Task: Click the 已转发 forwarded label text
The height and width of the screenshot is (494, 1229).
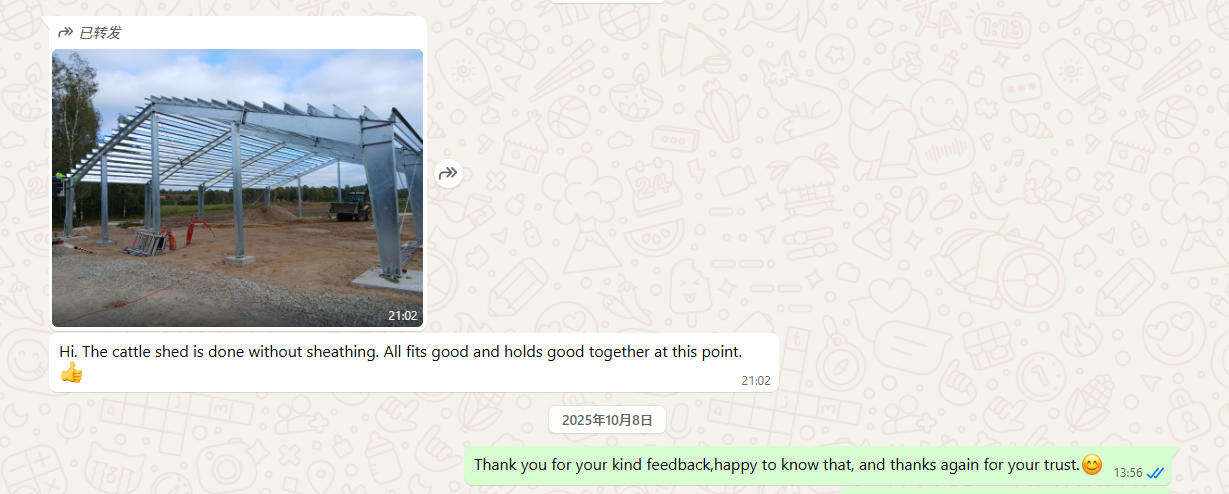Action: coord(100,33)
